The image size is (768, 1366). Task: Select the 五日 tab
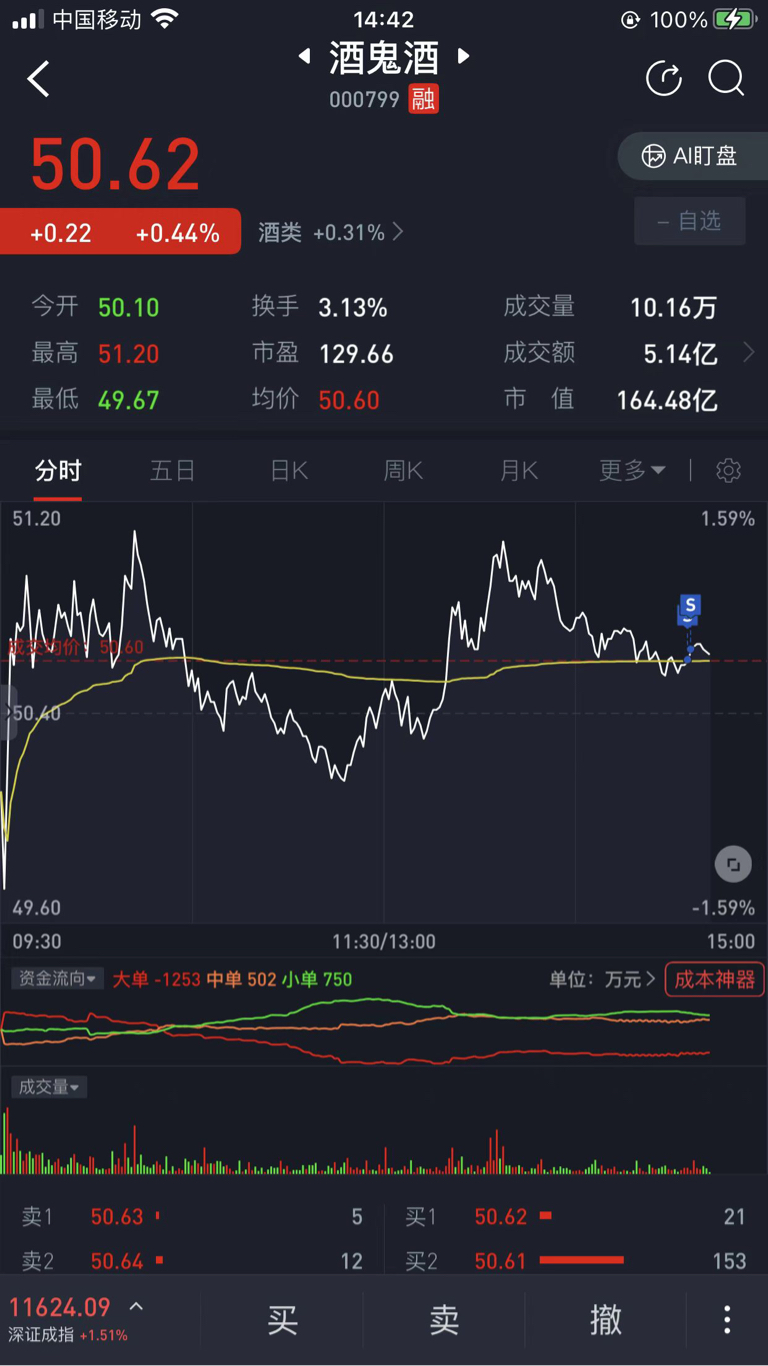172,470
